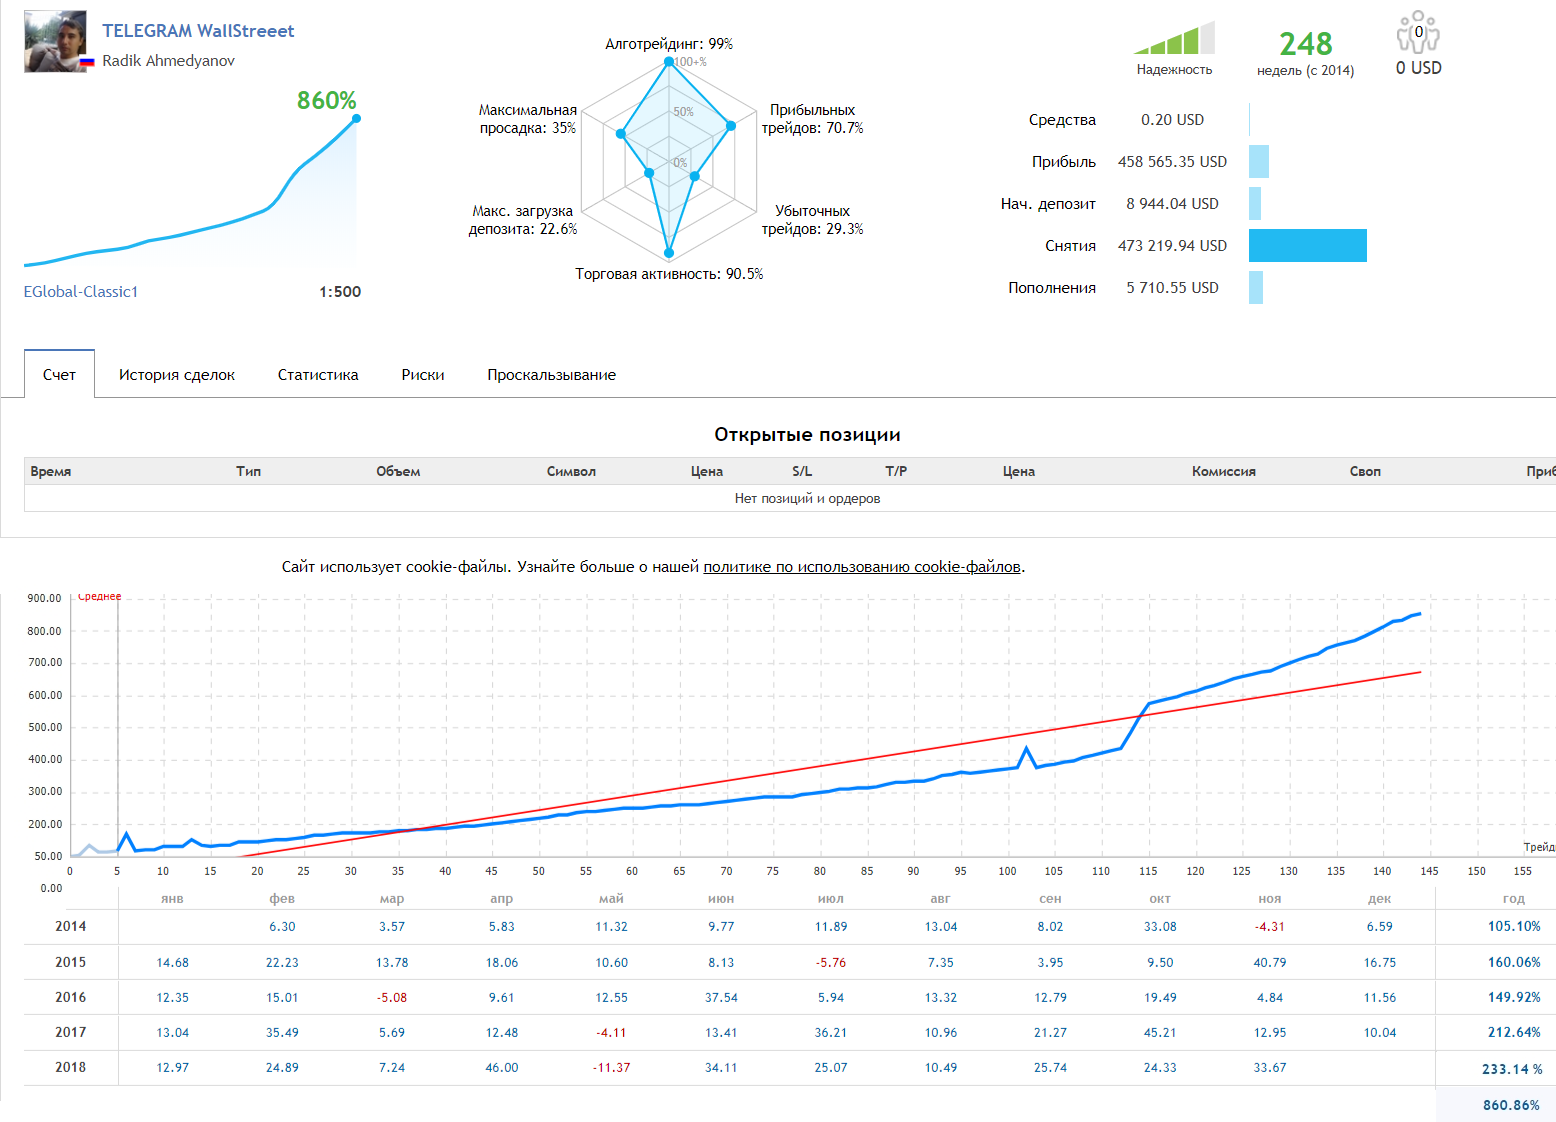
Task: Click the Средства 0.20 USD value
Action: [x=1172, y=120]
